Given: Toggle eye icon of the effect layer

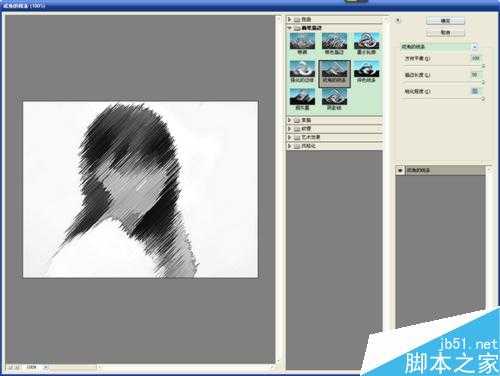Looking at the screenshot, I should click(400, 170).
